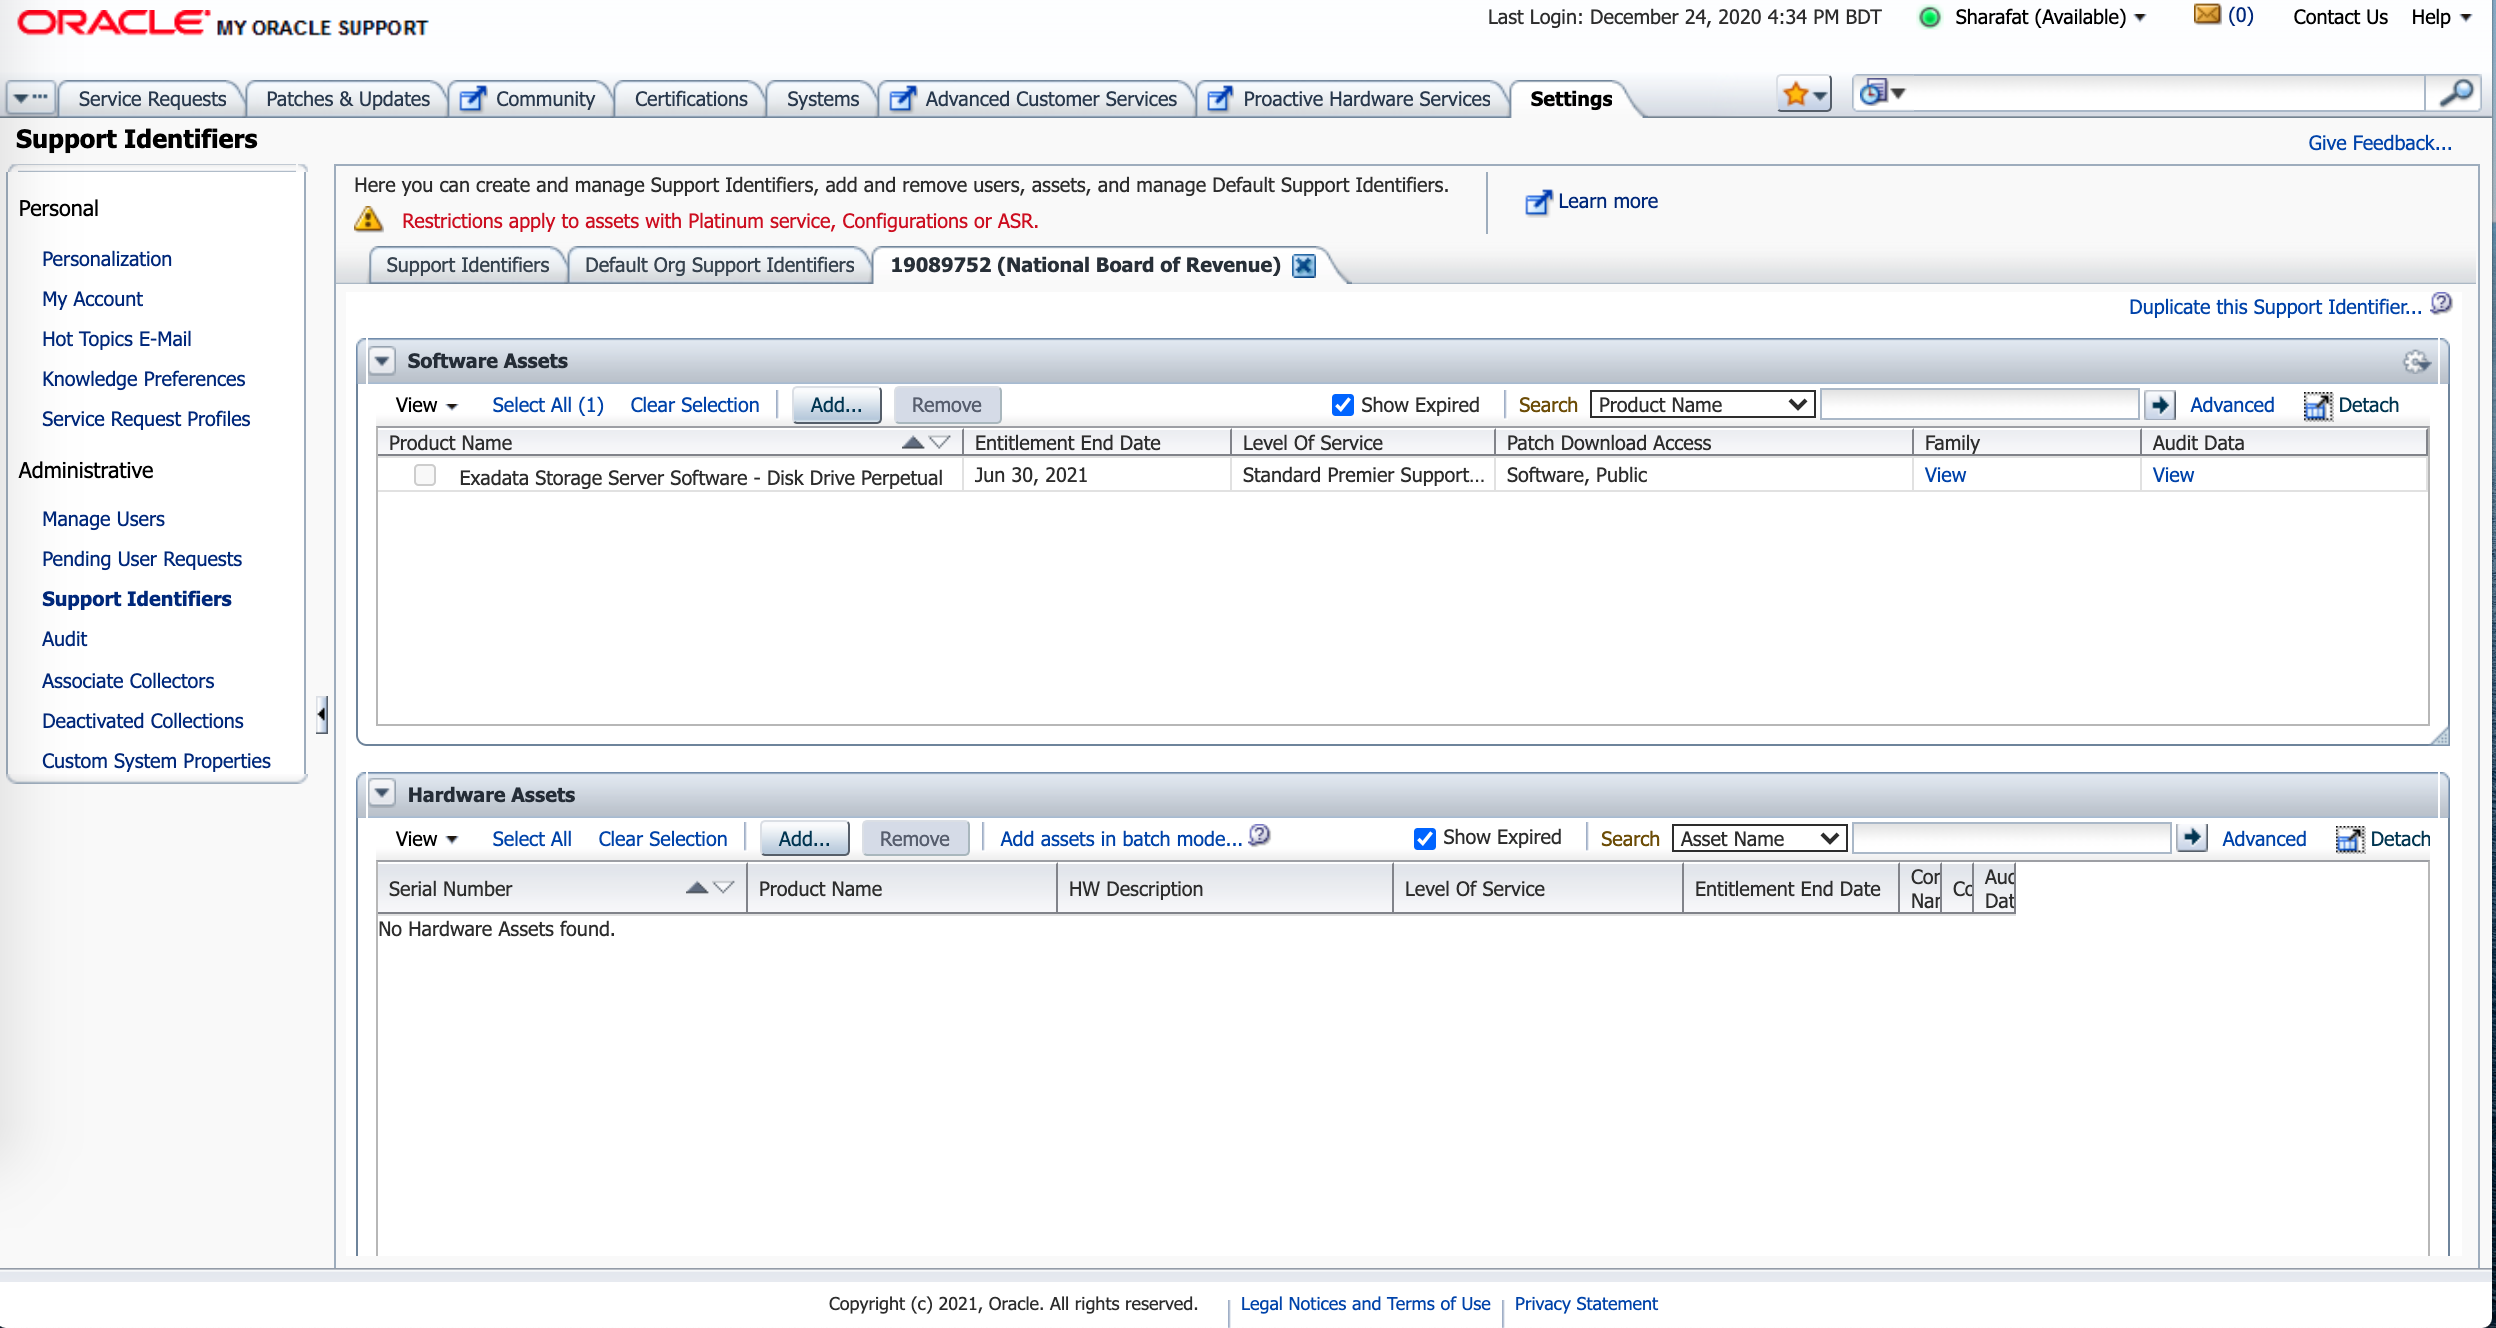Collapse the Hardware Assets section
2496x1328 pixels.
382,794
